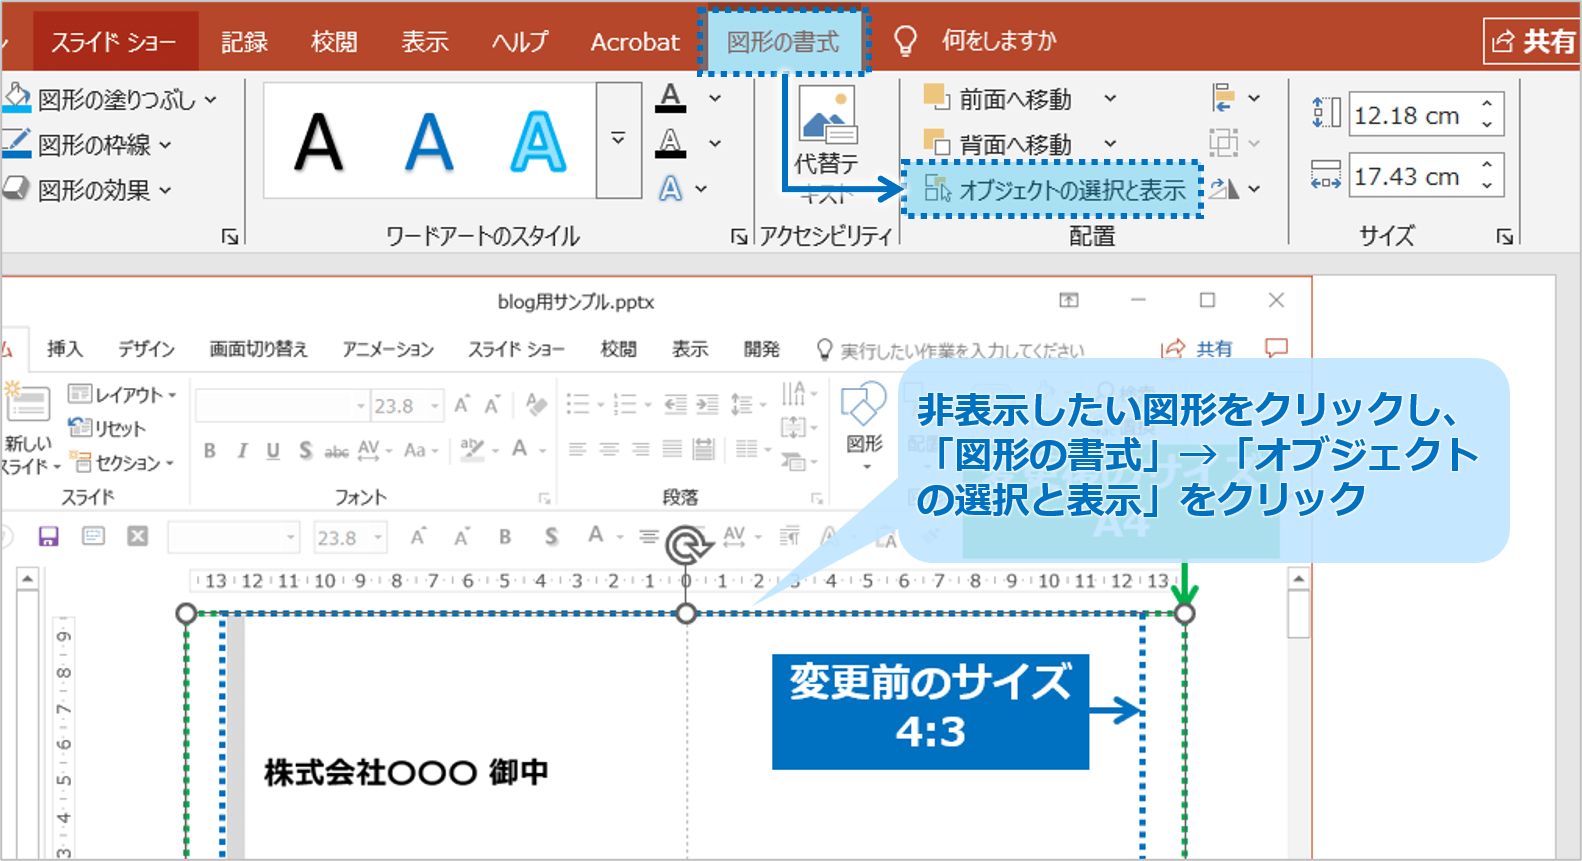Viewport: 1582px width, 861px height.
Task: Open the 前面へ移動 dropdown arrow
Action: click(1110, 99)
